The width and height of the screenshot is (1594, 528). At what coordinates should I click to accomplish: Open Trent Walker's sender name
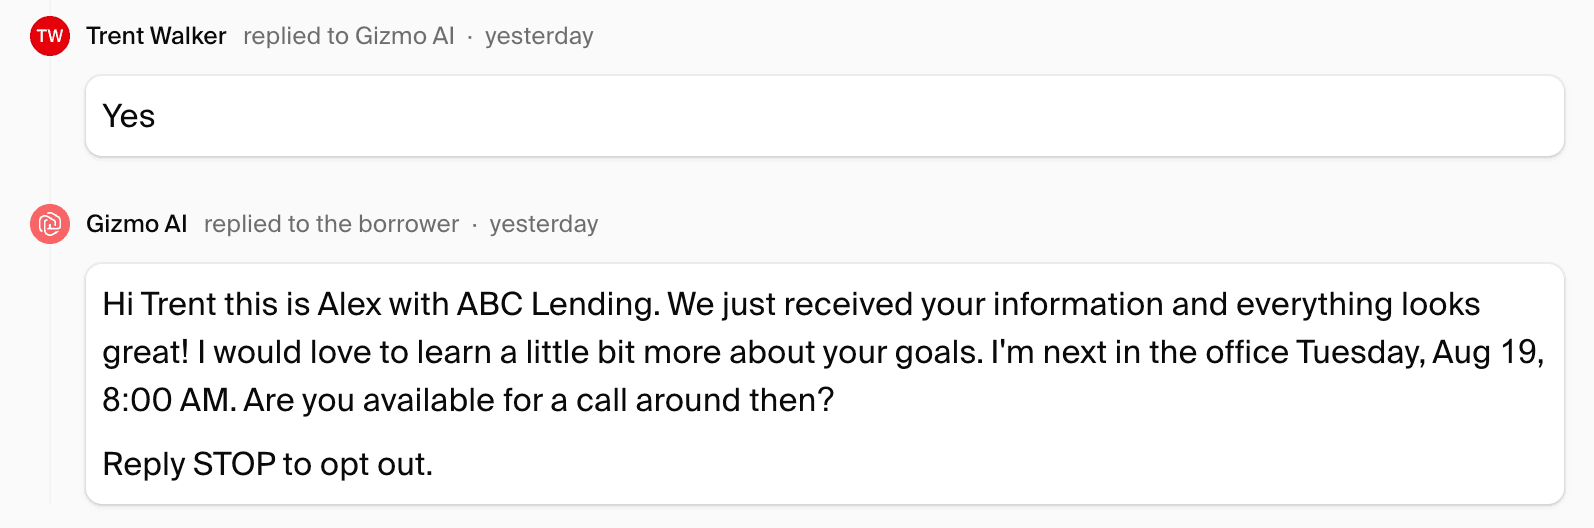coord(156,36)
